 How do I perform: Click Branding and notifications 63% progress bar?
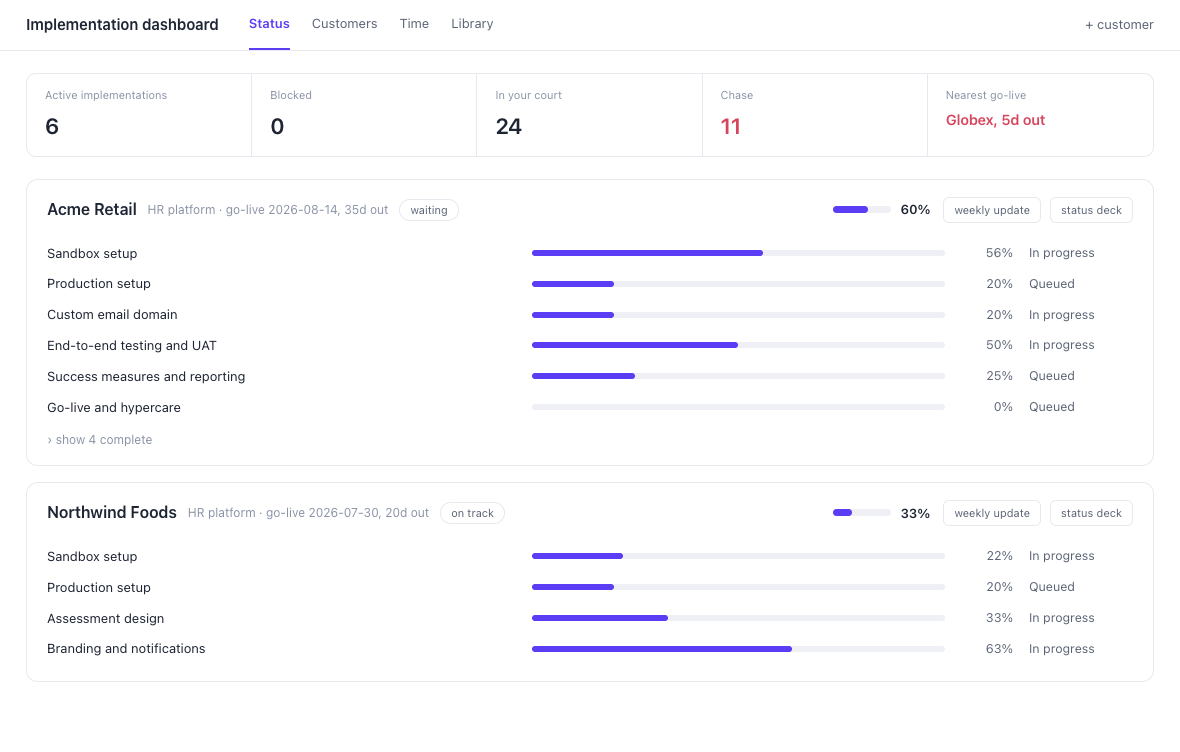click(738, 649)
